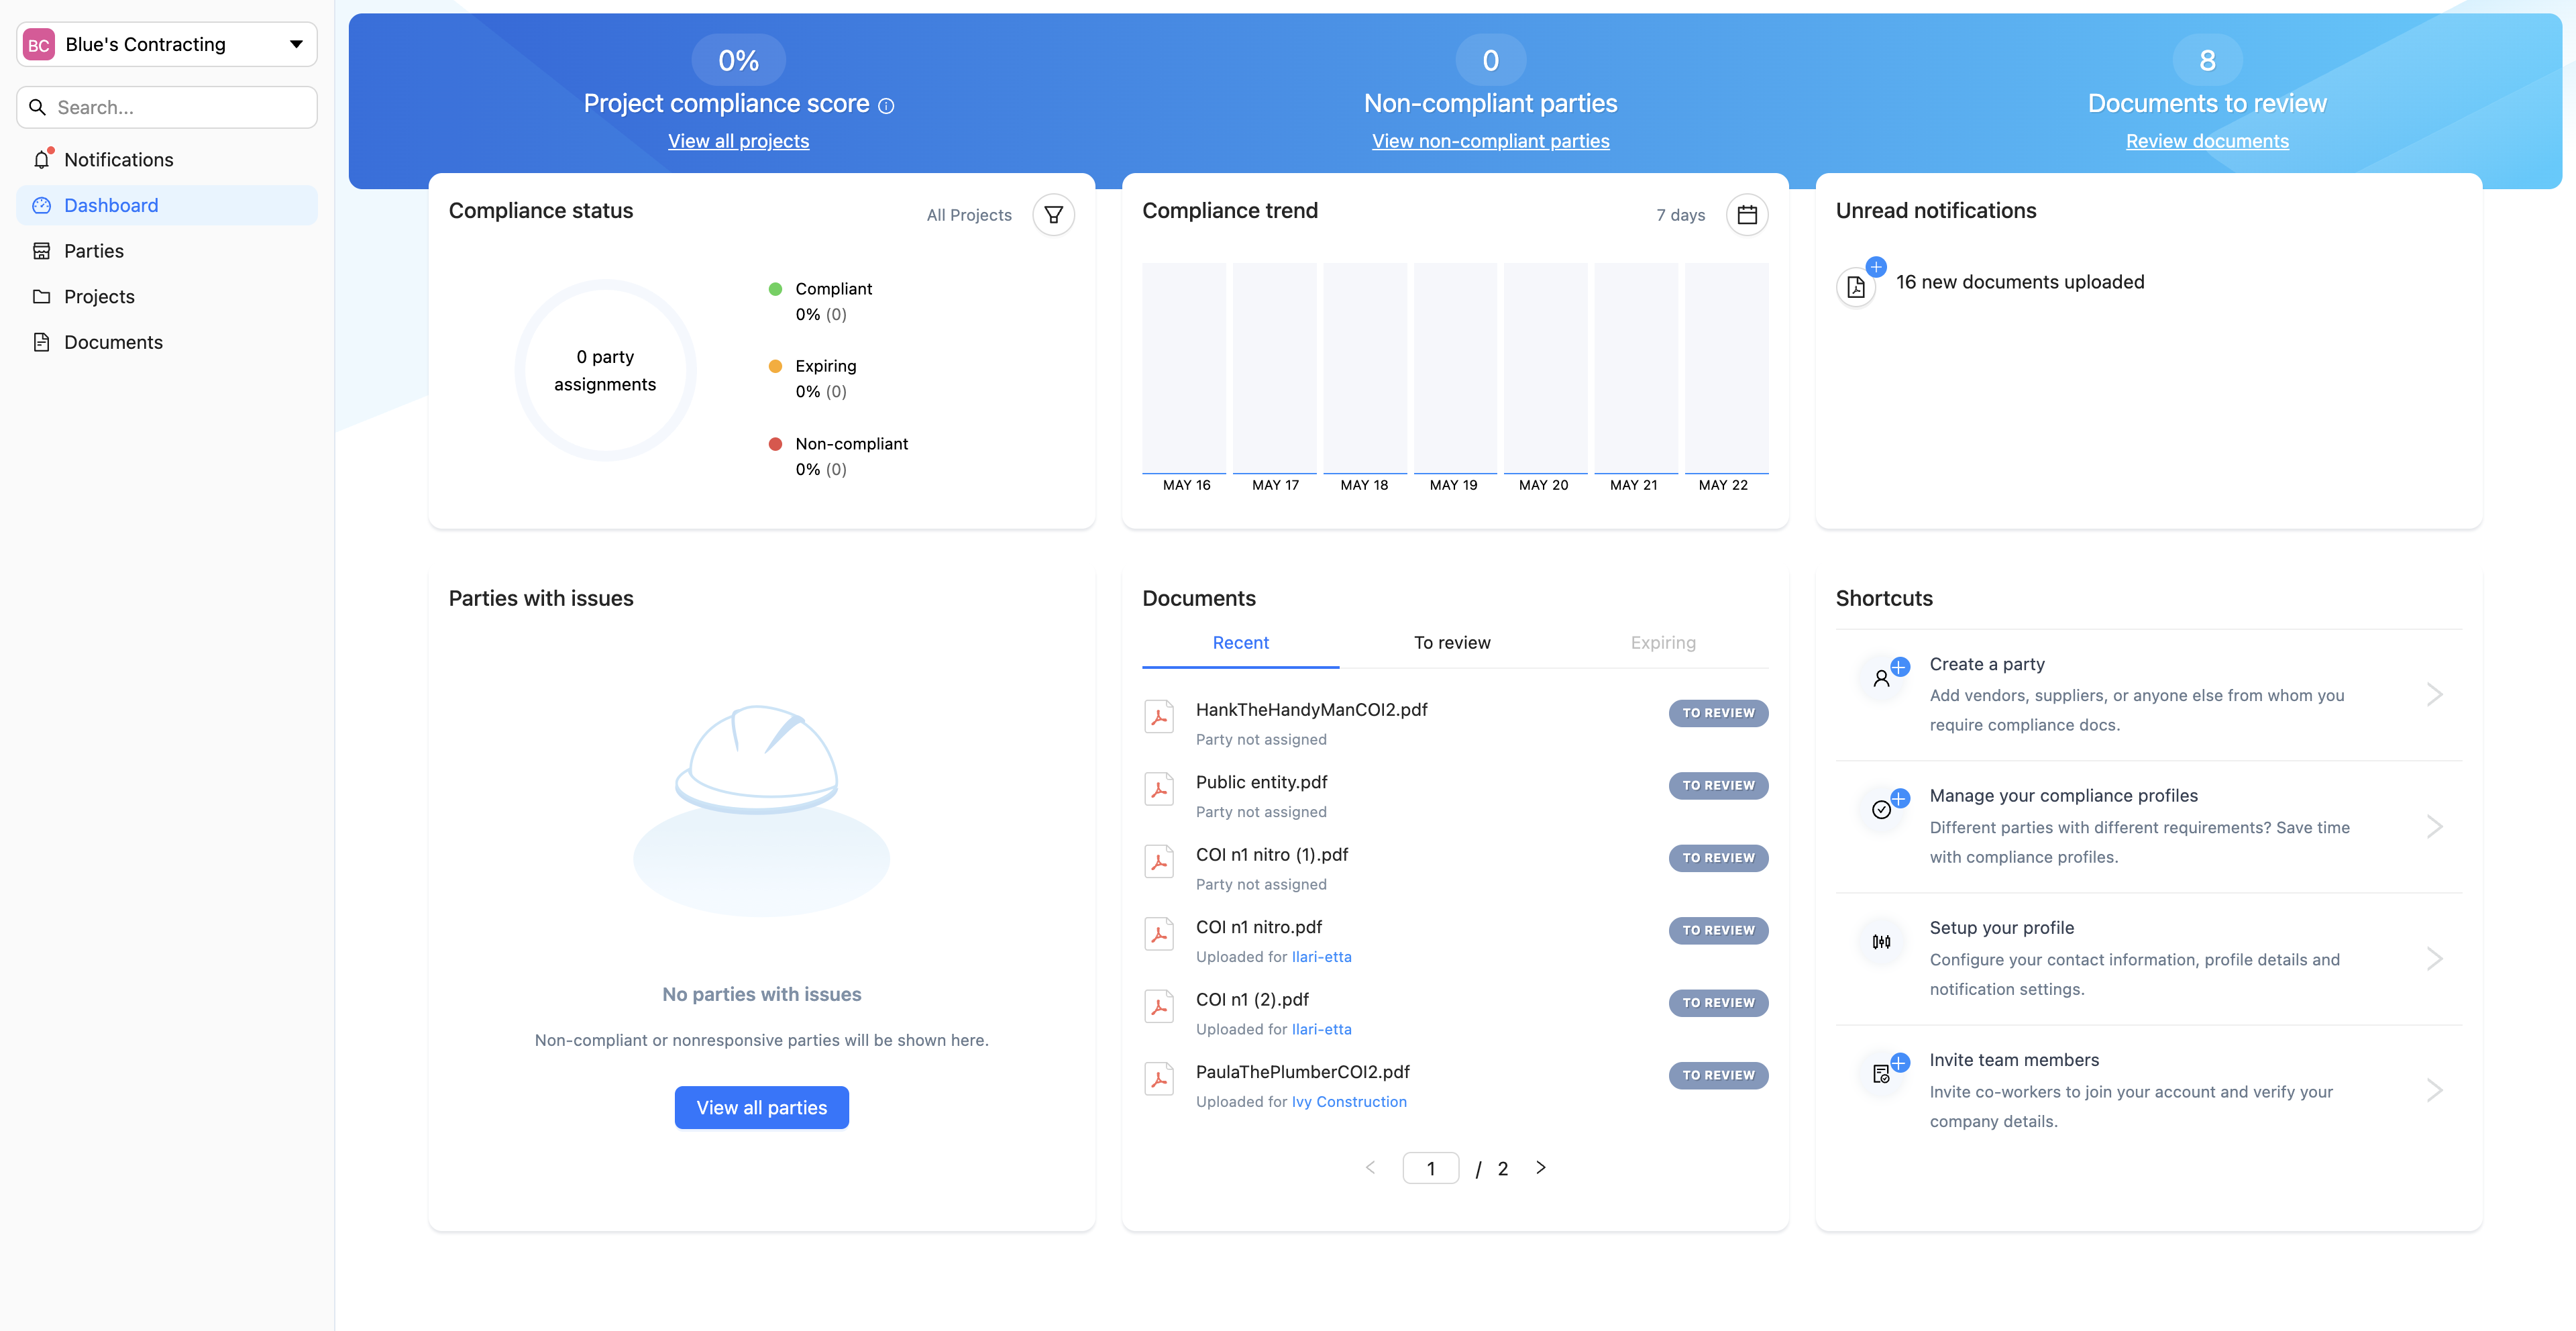The image size is (2576, 1331).
Task: Go to next documents page arrow
Action: pyautogui.click(x=1540, y=1167)
